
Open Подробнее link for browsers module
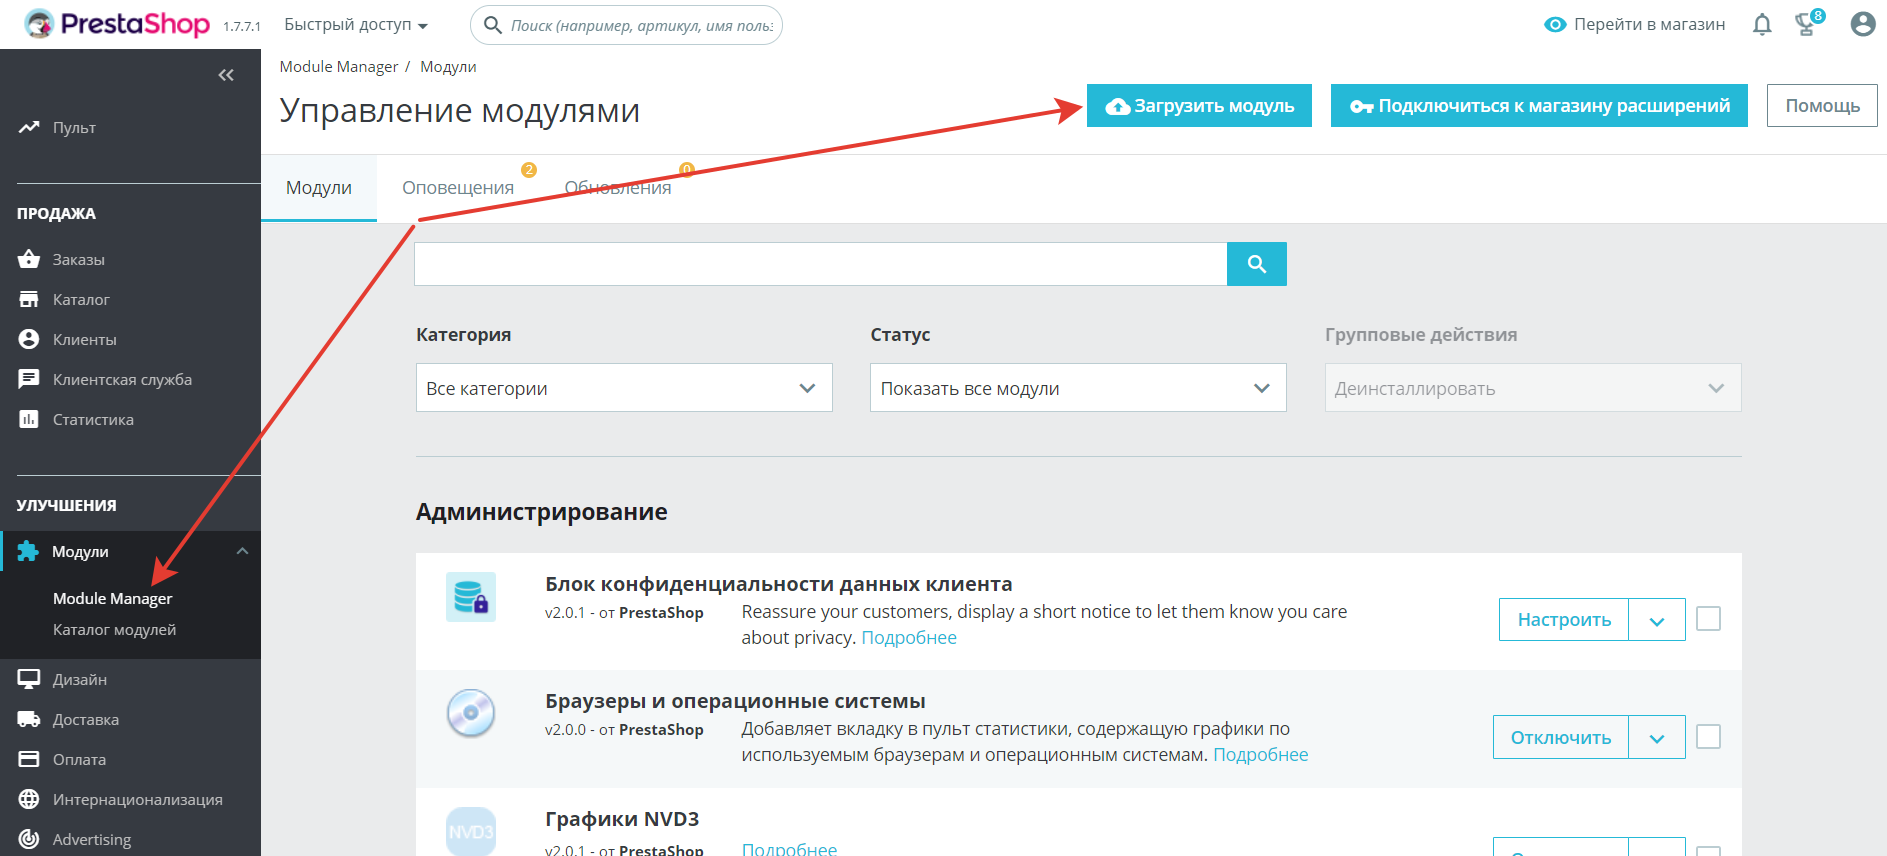(x=1260, y=755)
